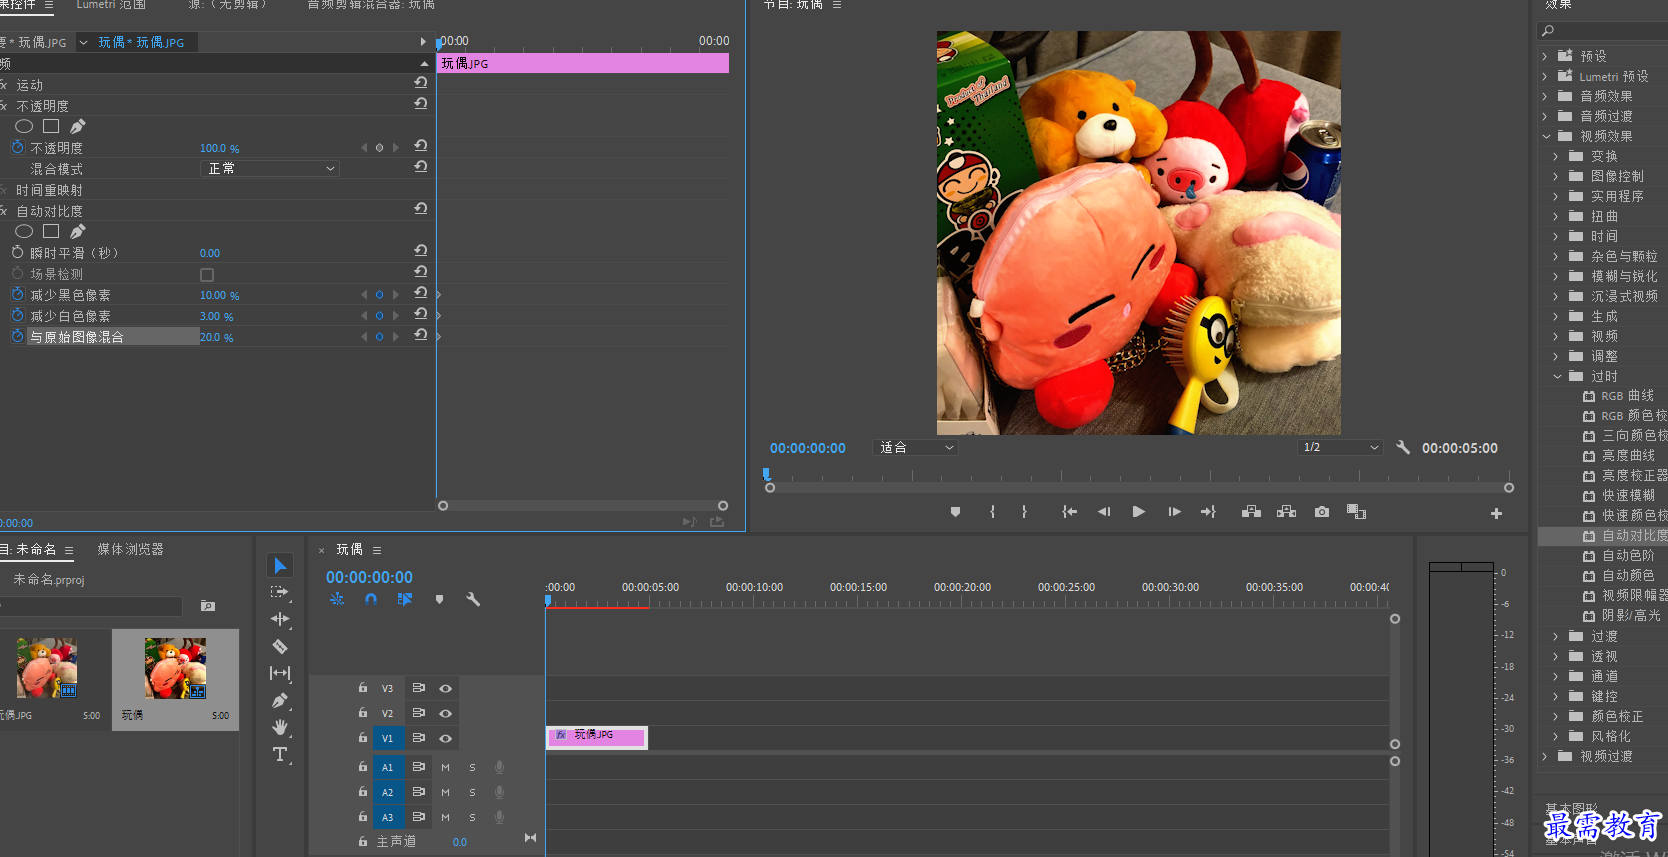Click Mark Out bracket button
This screenshot has height=857, width=1668.
(x=1024, y=512)
